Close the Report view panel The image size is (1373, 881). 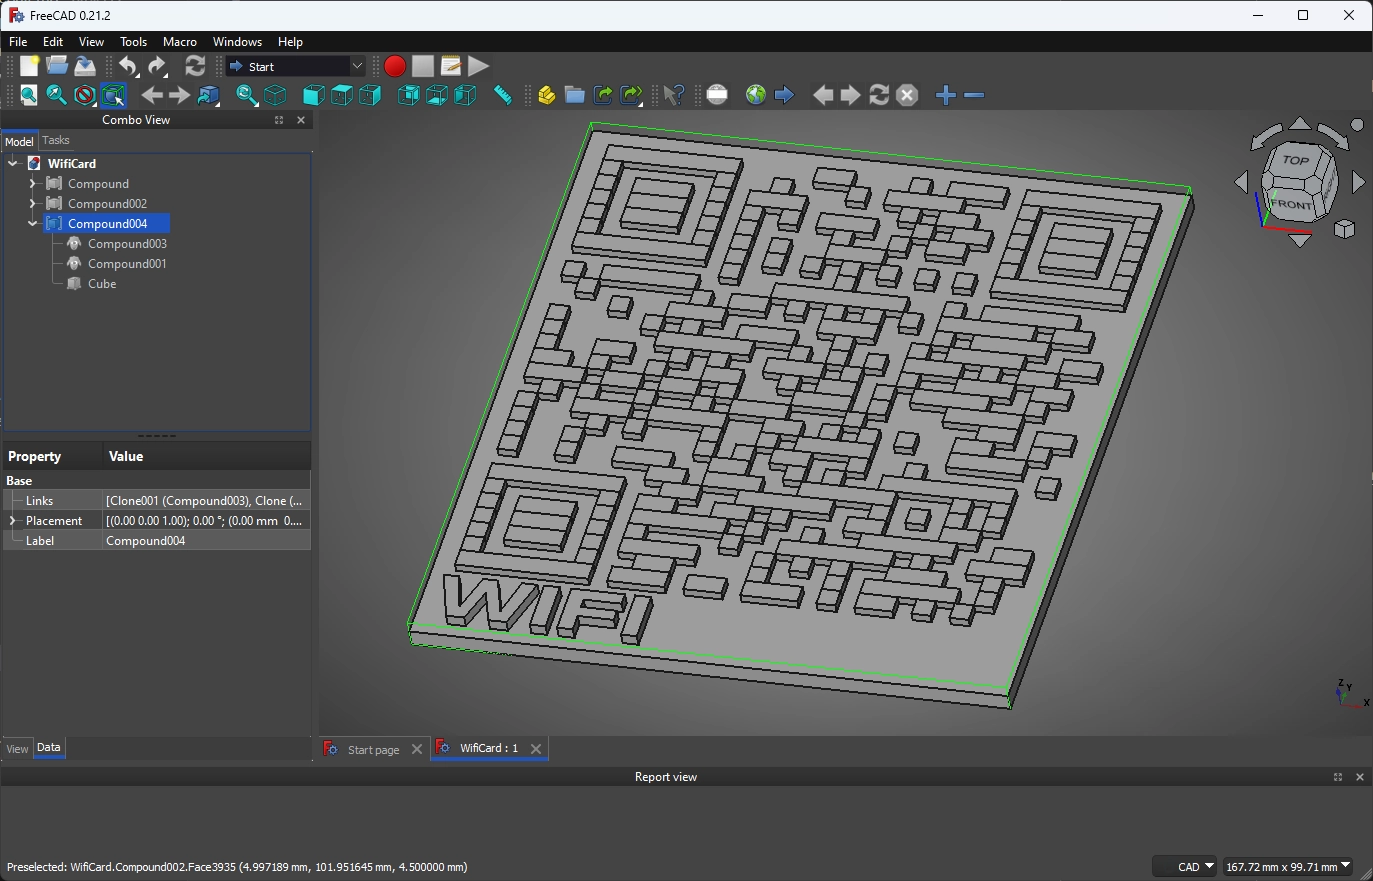click(1359, 777)
